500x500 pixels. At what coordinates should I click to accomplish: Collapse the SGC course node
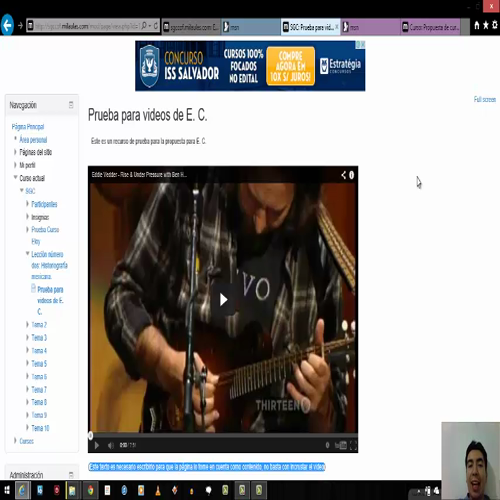[22, 191]
